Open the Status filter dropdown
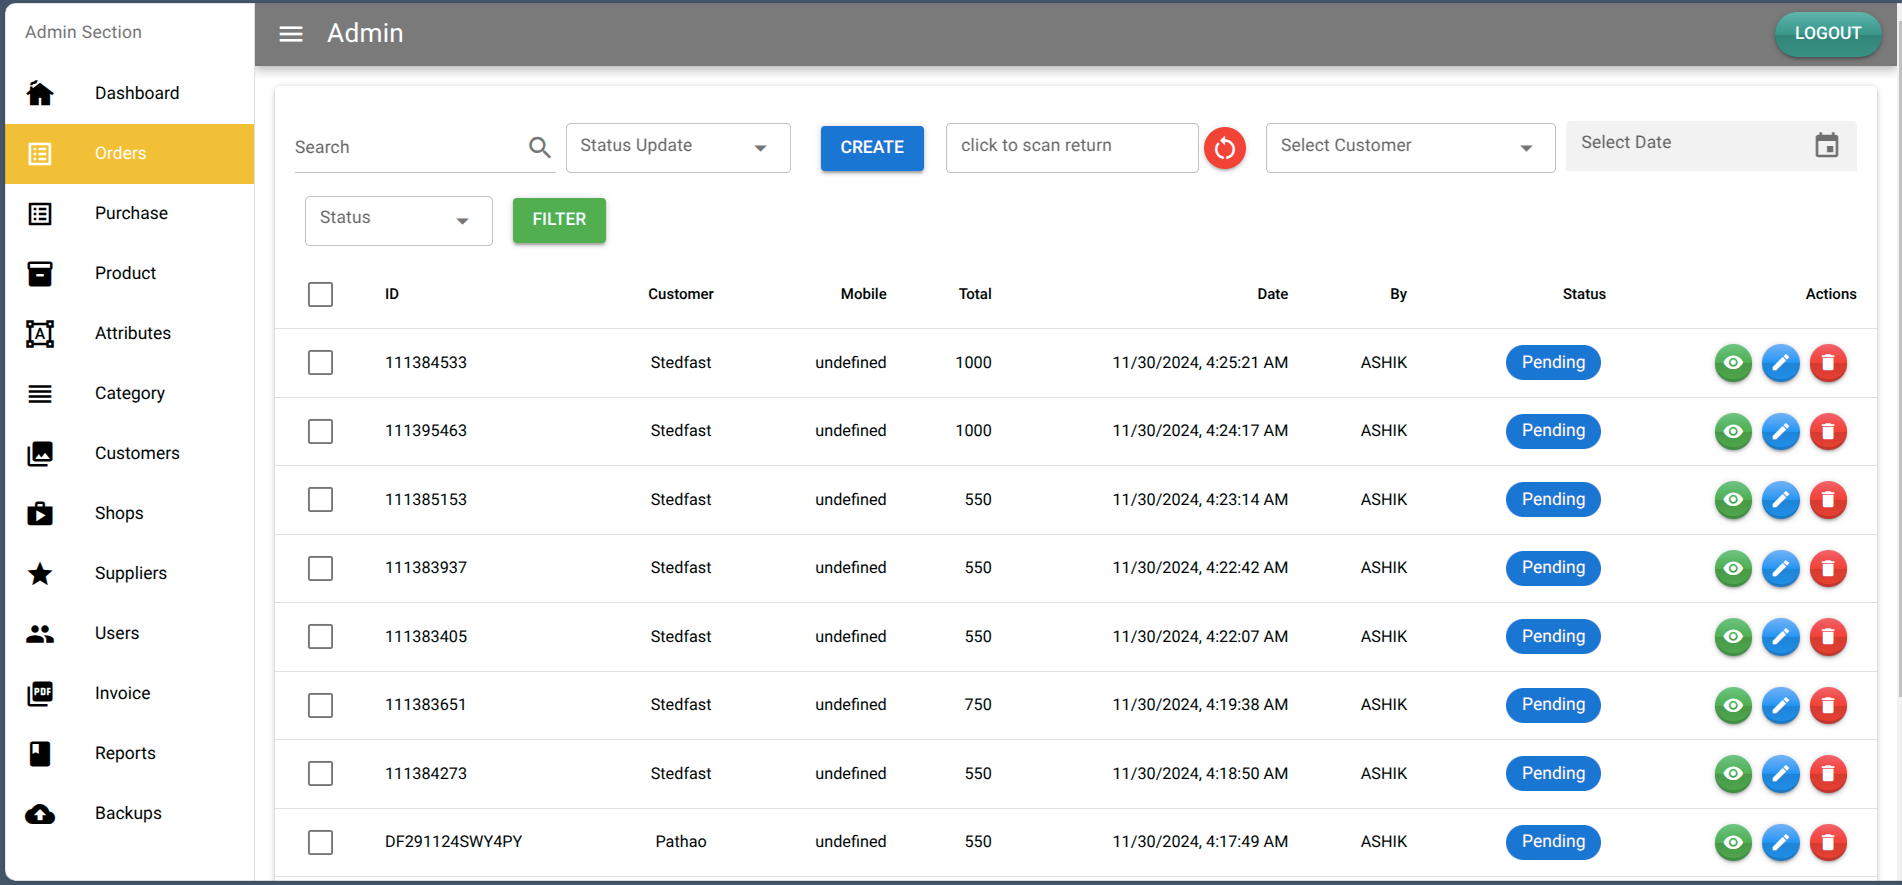Image resolution: width=1902 pixels, height=885 pixels. coord(398,220)
